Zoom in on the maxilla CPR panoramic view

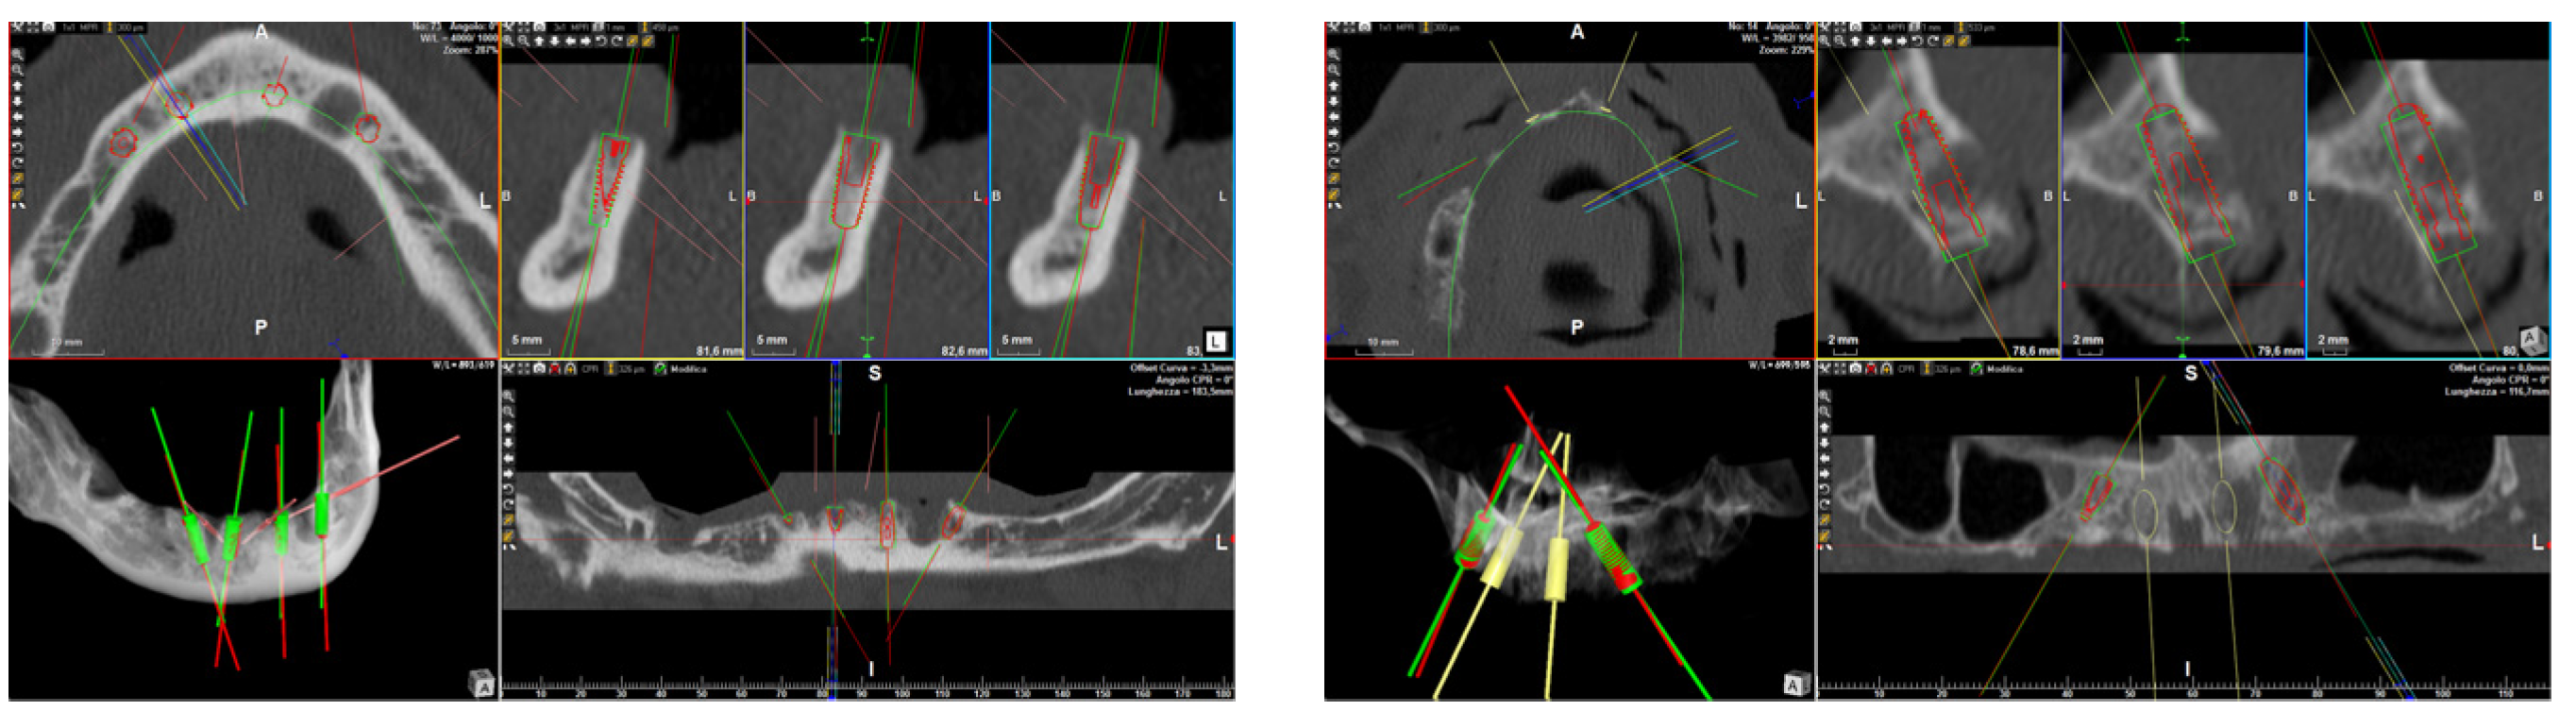pyautogui.click(x=1825, y=397)
